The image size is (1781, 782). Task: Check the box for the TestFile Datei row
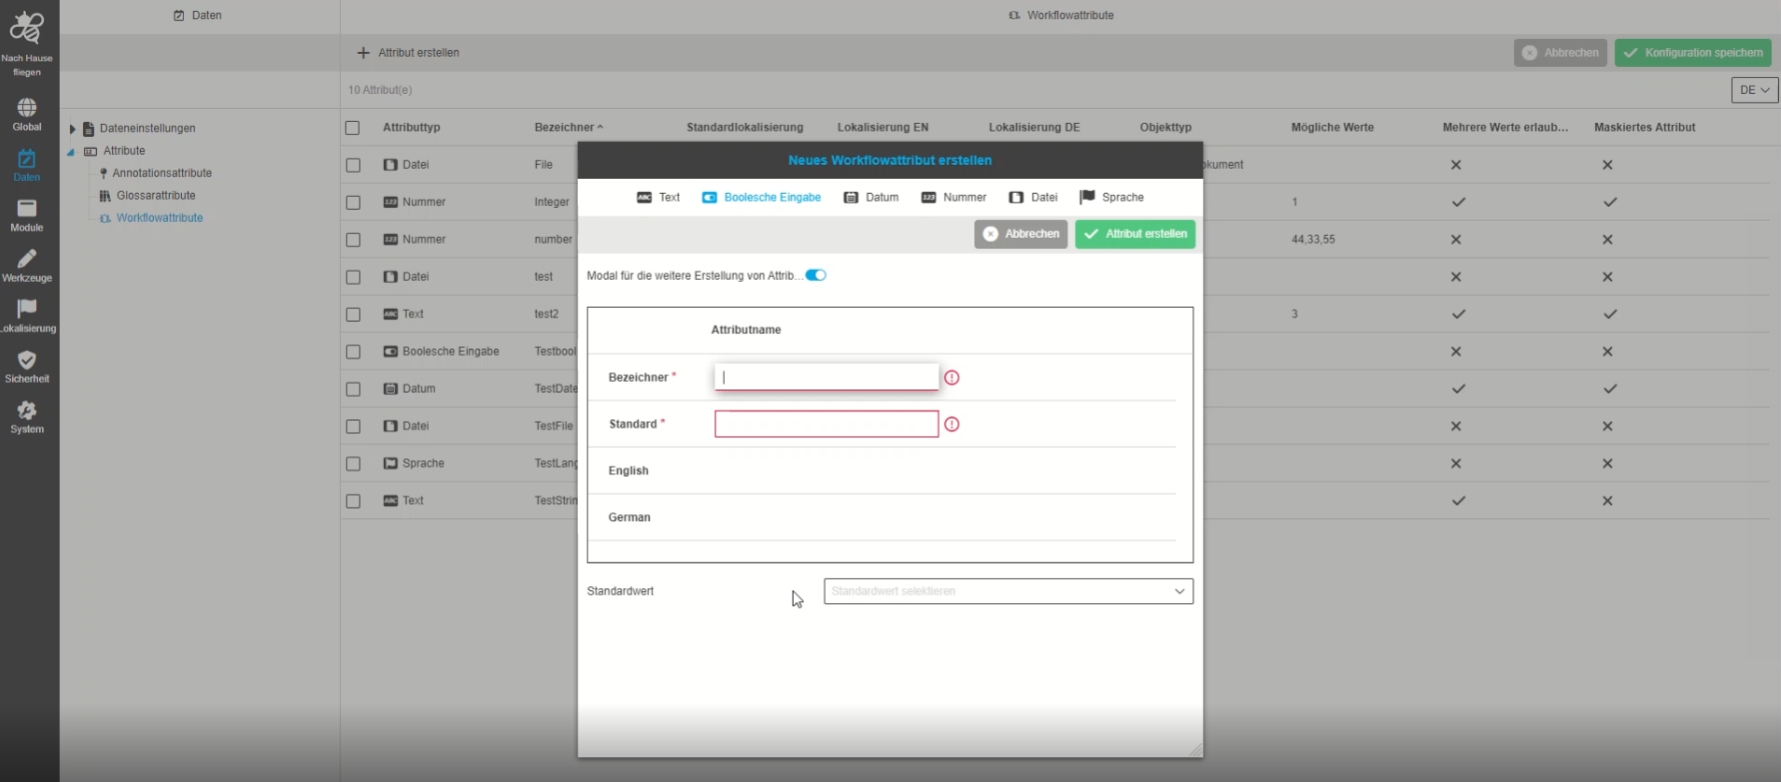point(353,427)
